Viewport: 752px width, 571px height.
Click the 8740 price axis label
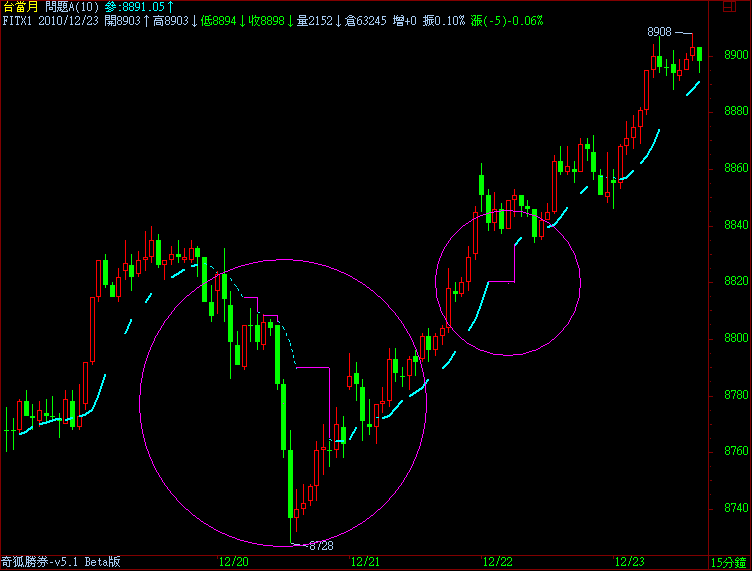tap(736, 508)
